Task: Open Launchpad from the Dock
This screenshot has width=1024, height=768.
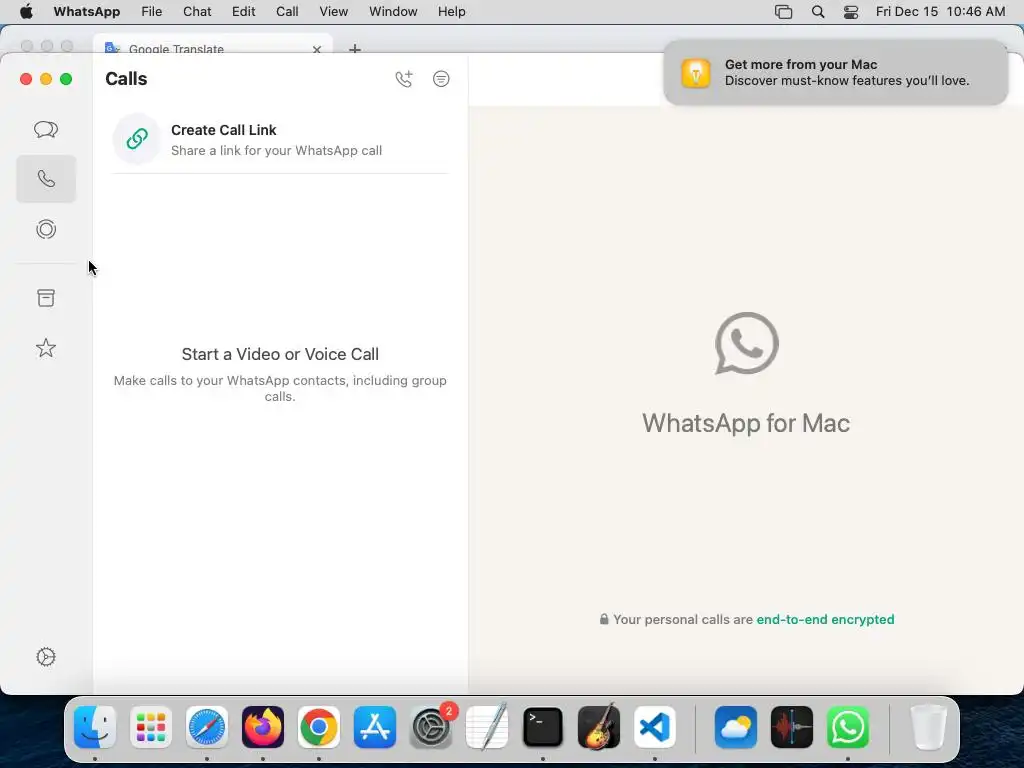Action: click(x=151, y=727)
